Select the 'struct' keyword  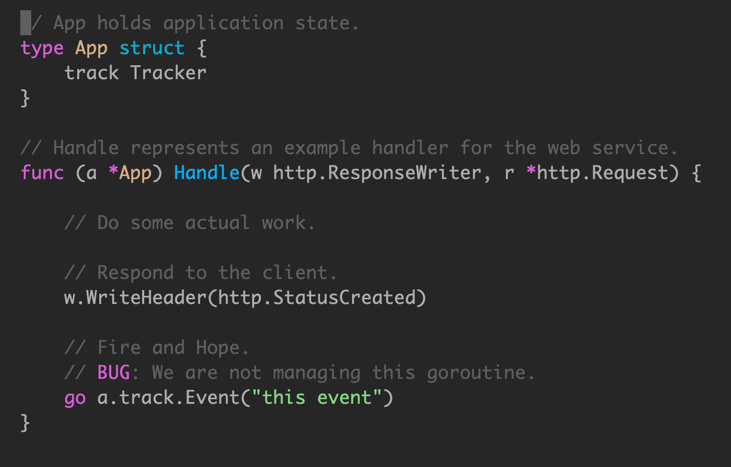point(152,48)
